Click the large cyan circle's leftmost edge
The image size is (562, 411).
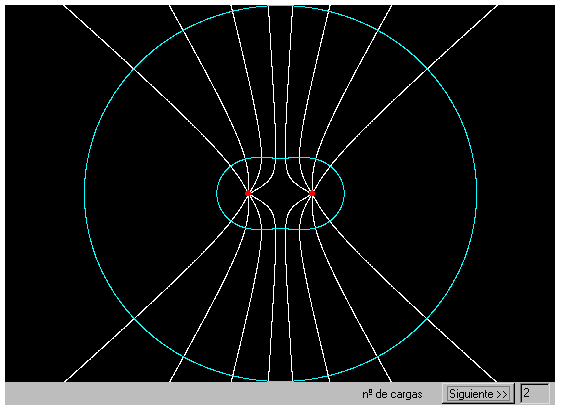[85, 193]
